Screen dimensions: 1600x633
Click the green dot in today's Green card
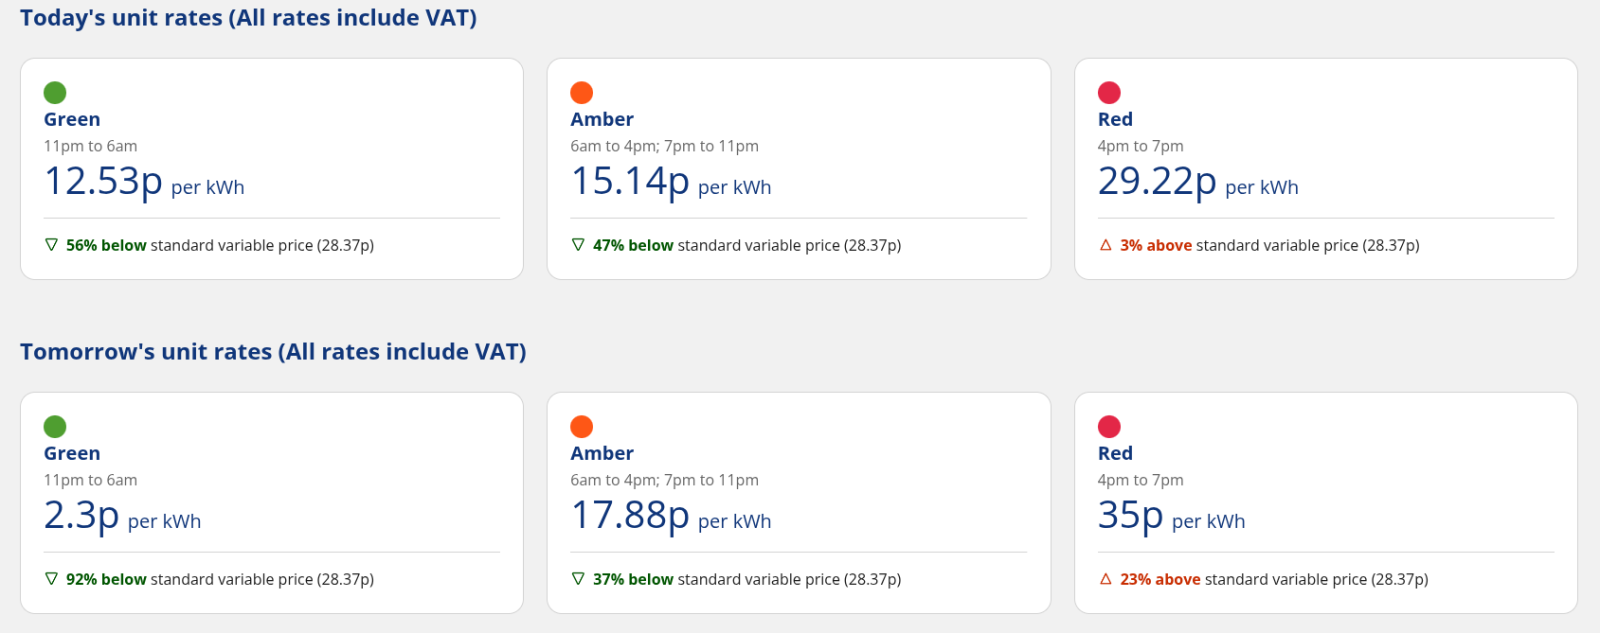55,93
